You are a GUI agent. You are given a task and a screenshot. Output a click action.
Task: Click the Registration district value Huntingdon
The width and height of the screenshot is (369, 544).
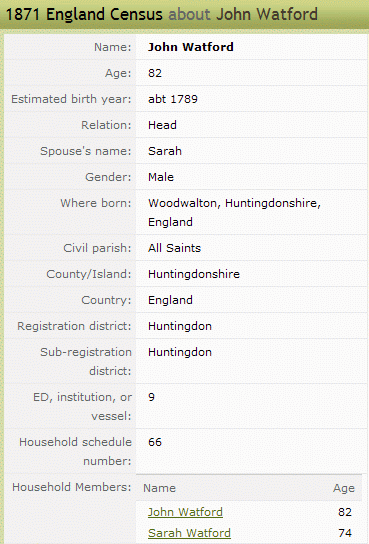180,326
